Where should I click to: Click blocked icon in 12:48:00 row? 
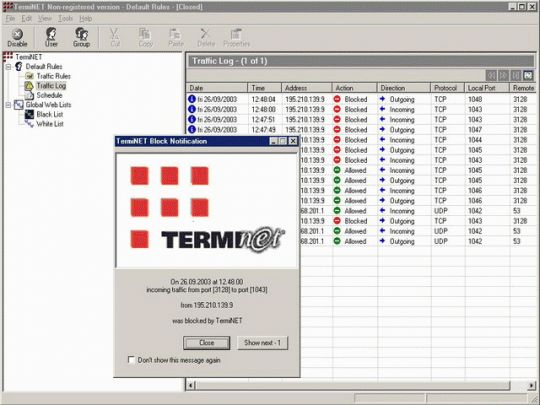pyautogui.click(x=337, y=109)
